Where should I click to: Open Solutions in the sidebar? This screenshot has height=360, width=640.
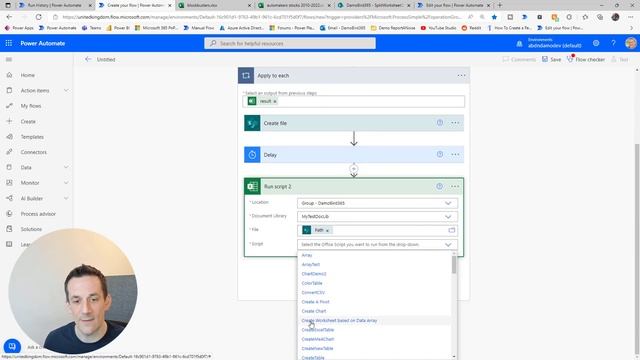point(31,229)
